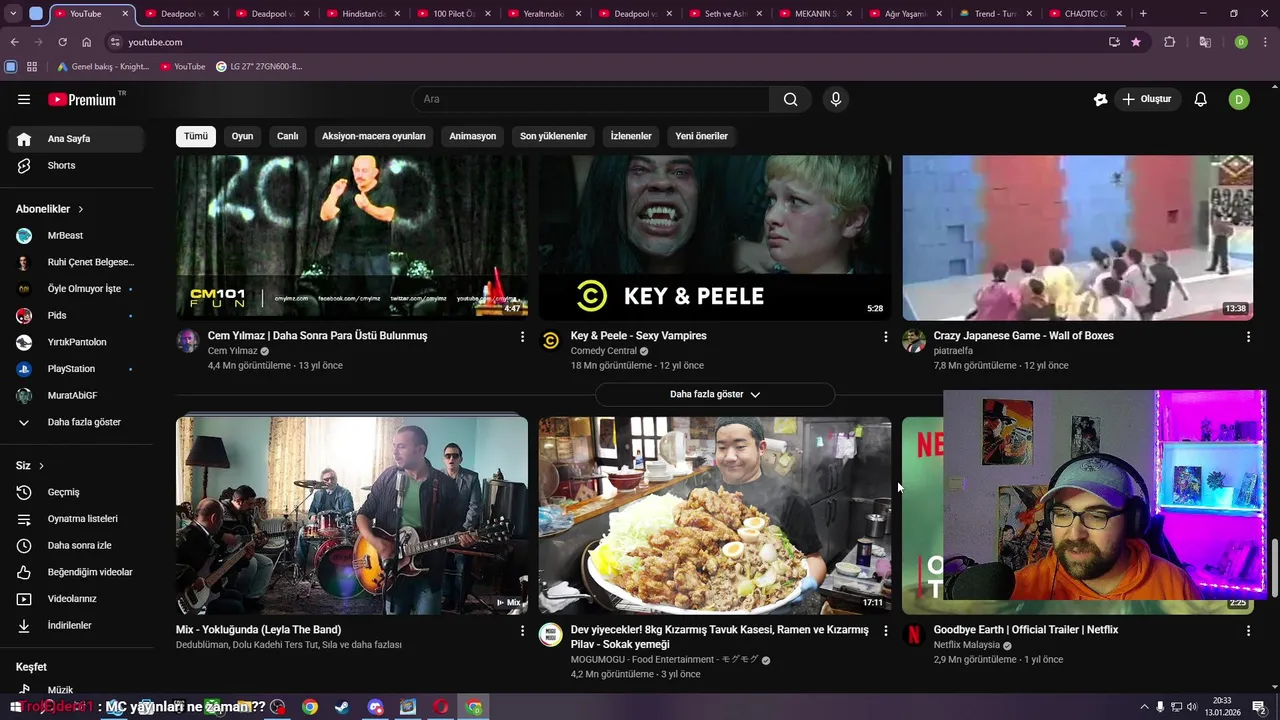The height and width of the screenshot is (720, 1280).
Task: Open a new browser tab with plus
Action: pyautogui.click(x=1143, y=14)
